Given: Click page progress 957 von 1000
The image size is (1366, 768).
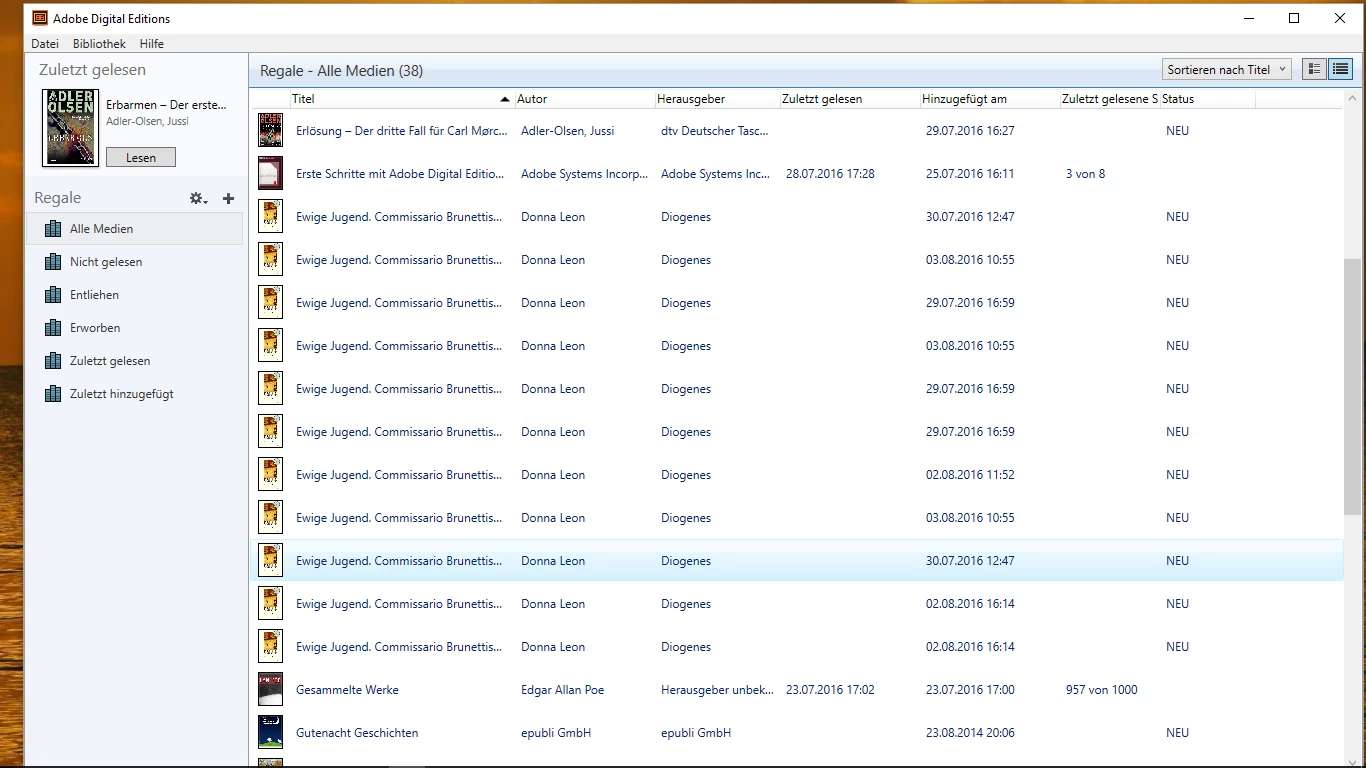Looking at the screenshot, I should pyautogui.click(x=1101, y=690).
